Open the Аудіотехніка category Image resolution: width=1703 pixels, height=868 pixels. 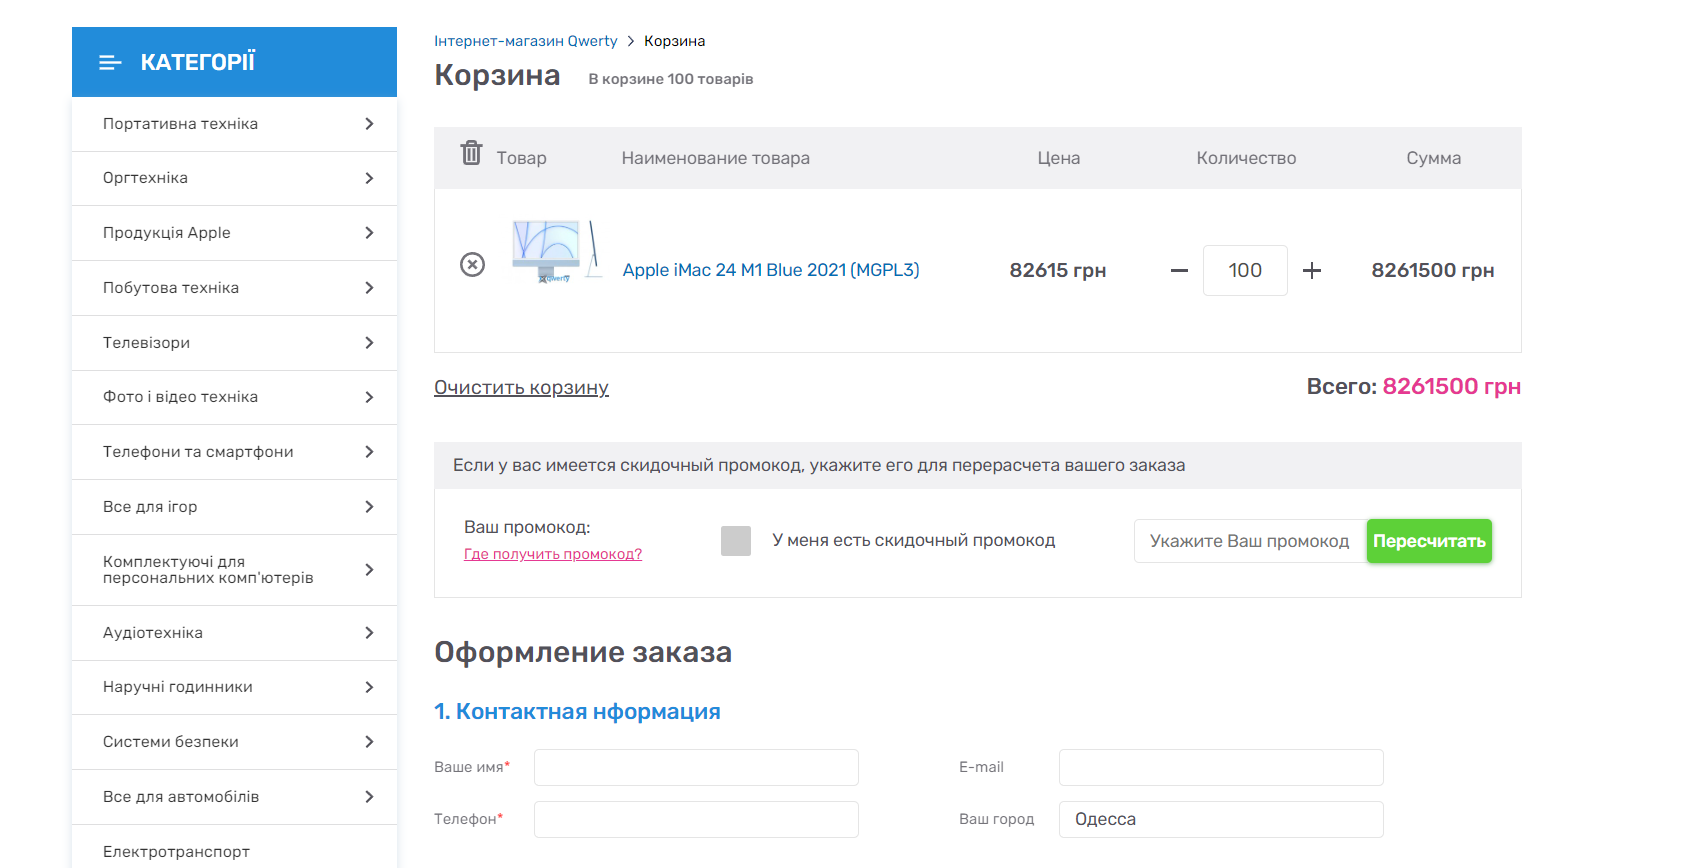[153, 633]
